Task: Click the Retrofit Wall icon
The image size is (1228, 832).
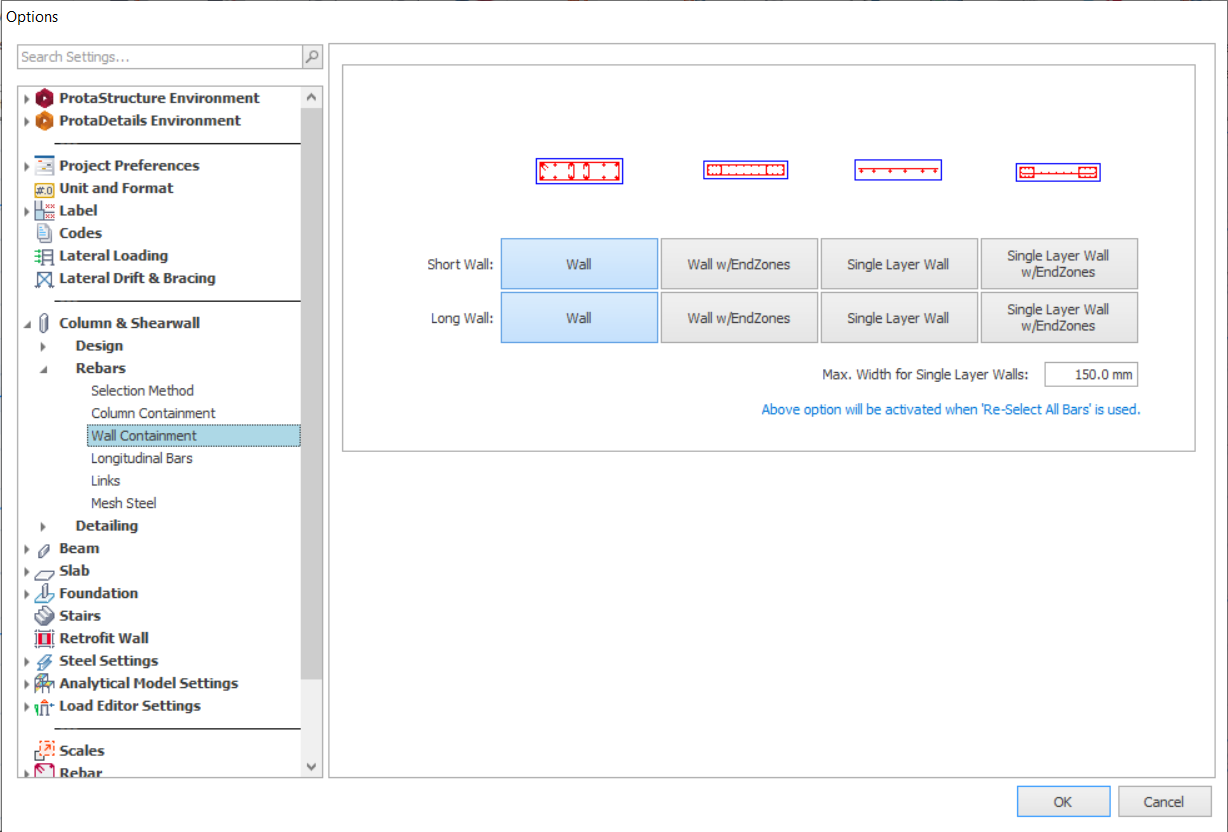Action: (x=44, y=638)
